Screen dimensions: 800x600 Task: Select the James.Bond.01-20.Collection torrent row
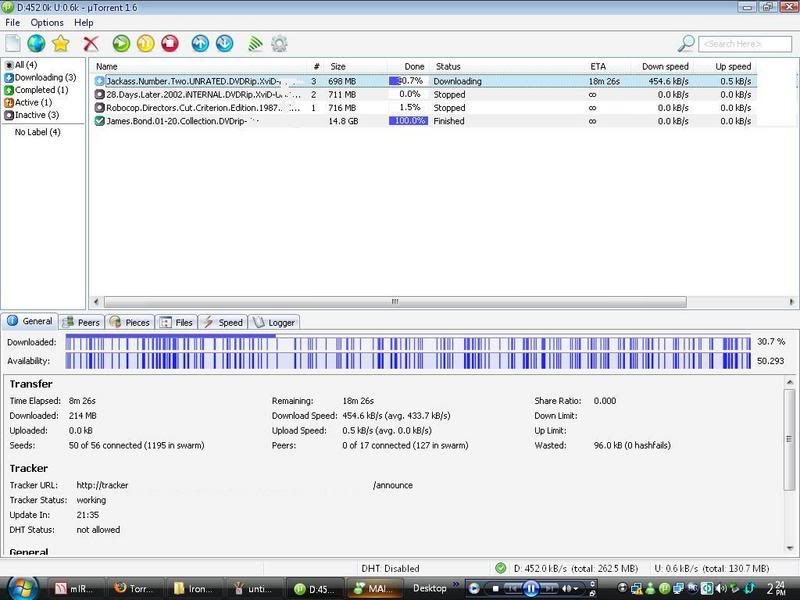point(424,121)
